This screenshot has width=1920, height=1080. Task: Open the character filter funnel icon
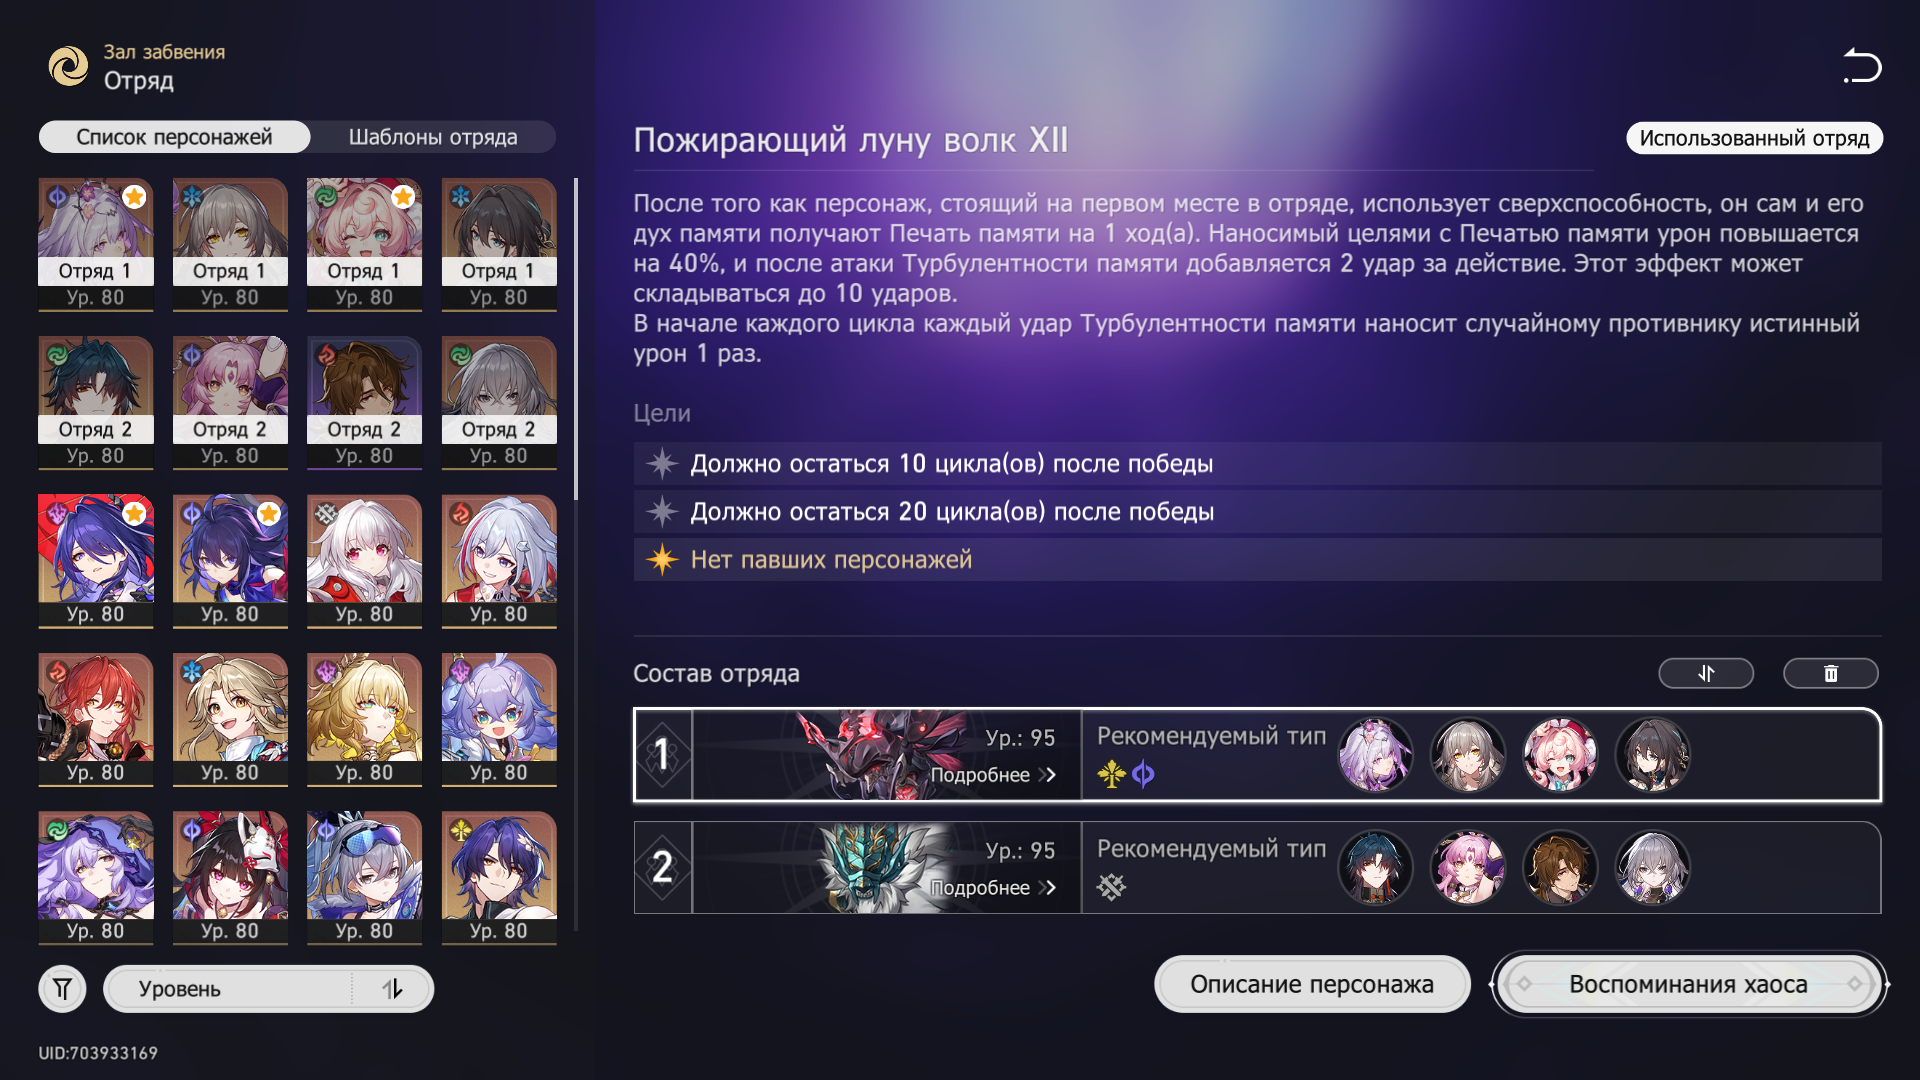pos(62,989)
